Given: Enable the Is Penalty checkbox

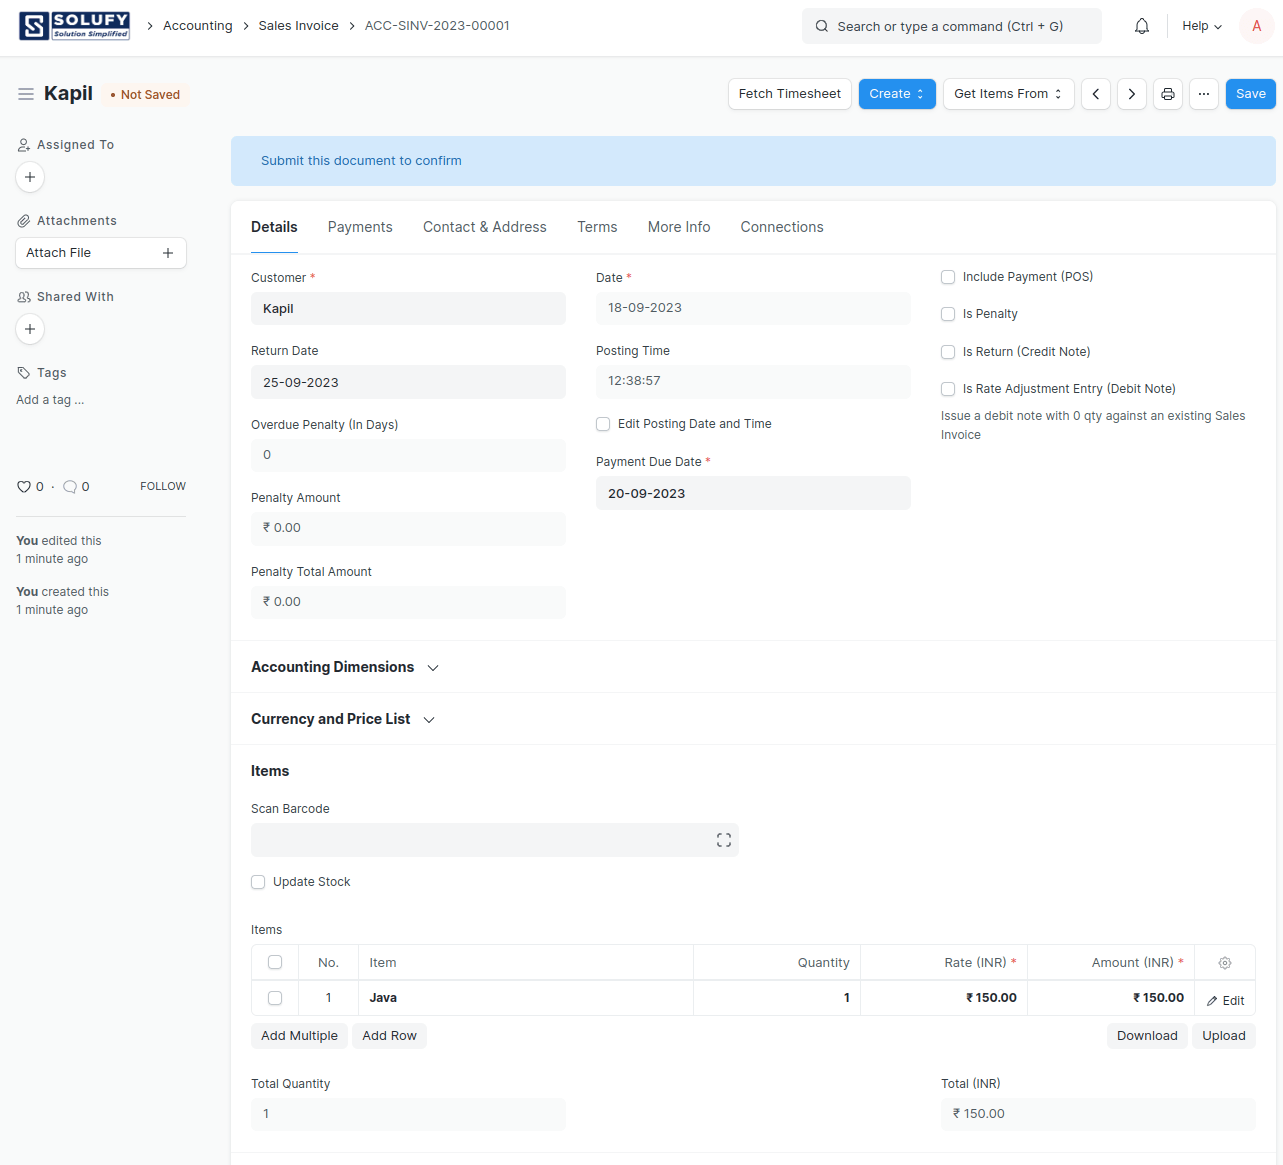Looking at the screenshot, I should coord(948,314).
